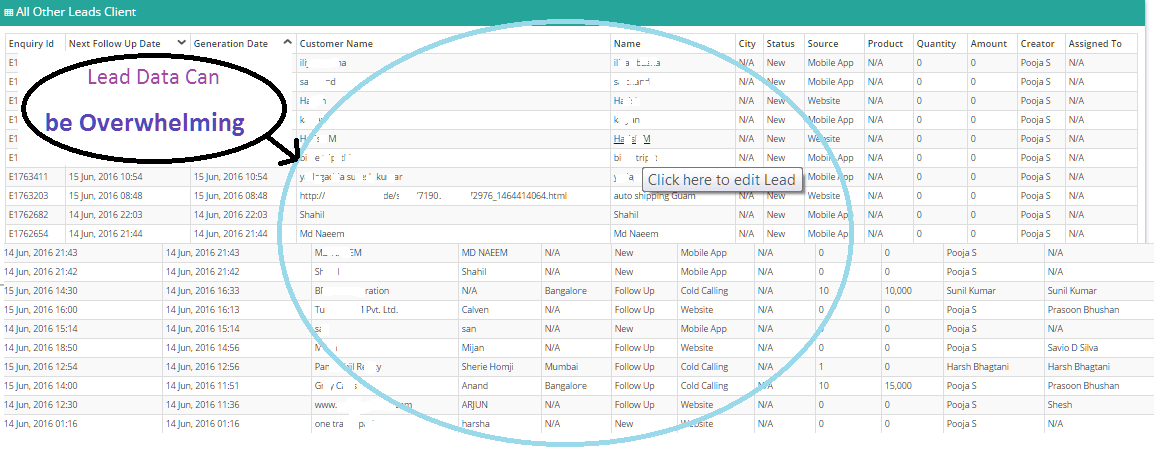Click the Quantity column header
1154x451 pixels.
(936, 43)
